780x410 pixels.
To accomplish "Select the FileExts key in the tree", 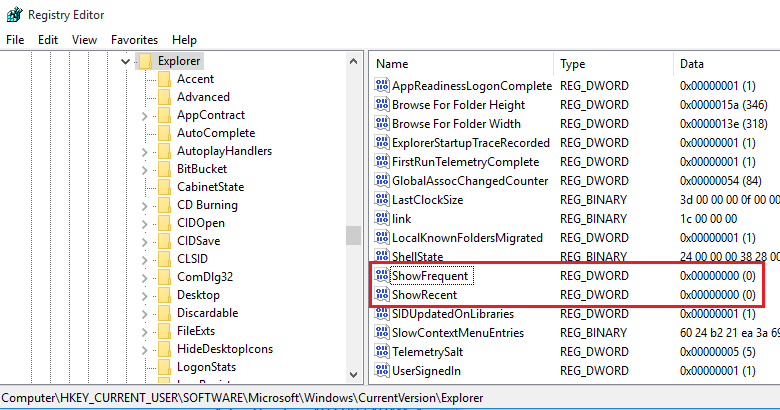I will click(196, 331).
